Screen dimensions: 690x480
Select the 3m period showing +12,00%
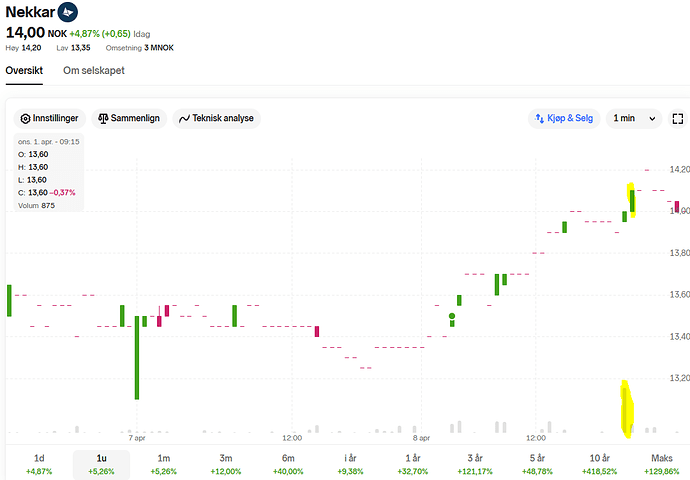coord(226,464)
